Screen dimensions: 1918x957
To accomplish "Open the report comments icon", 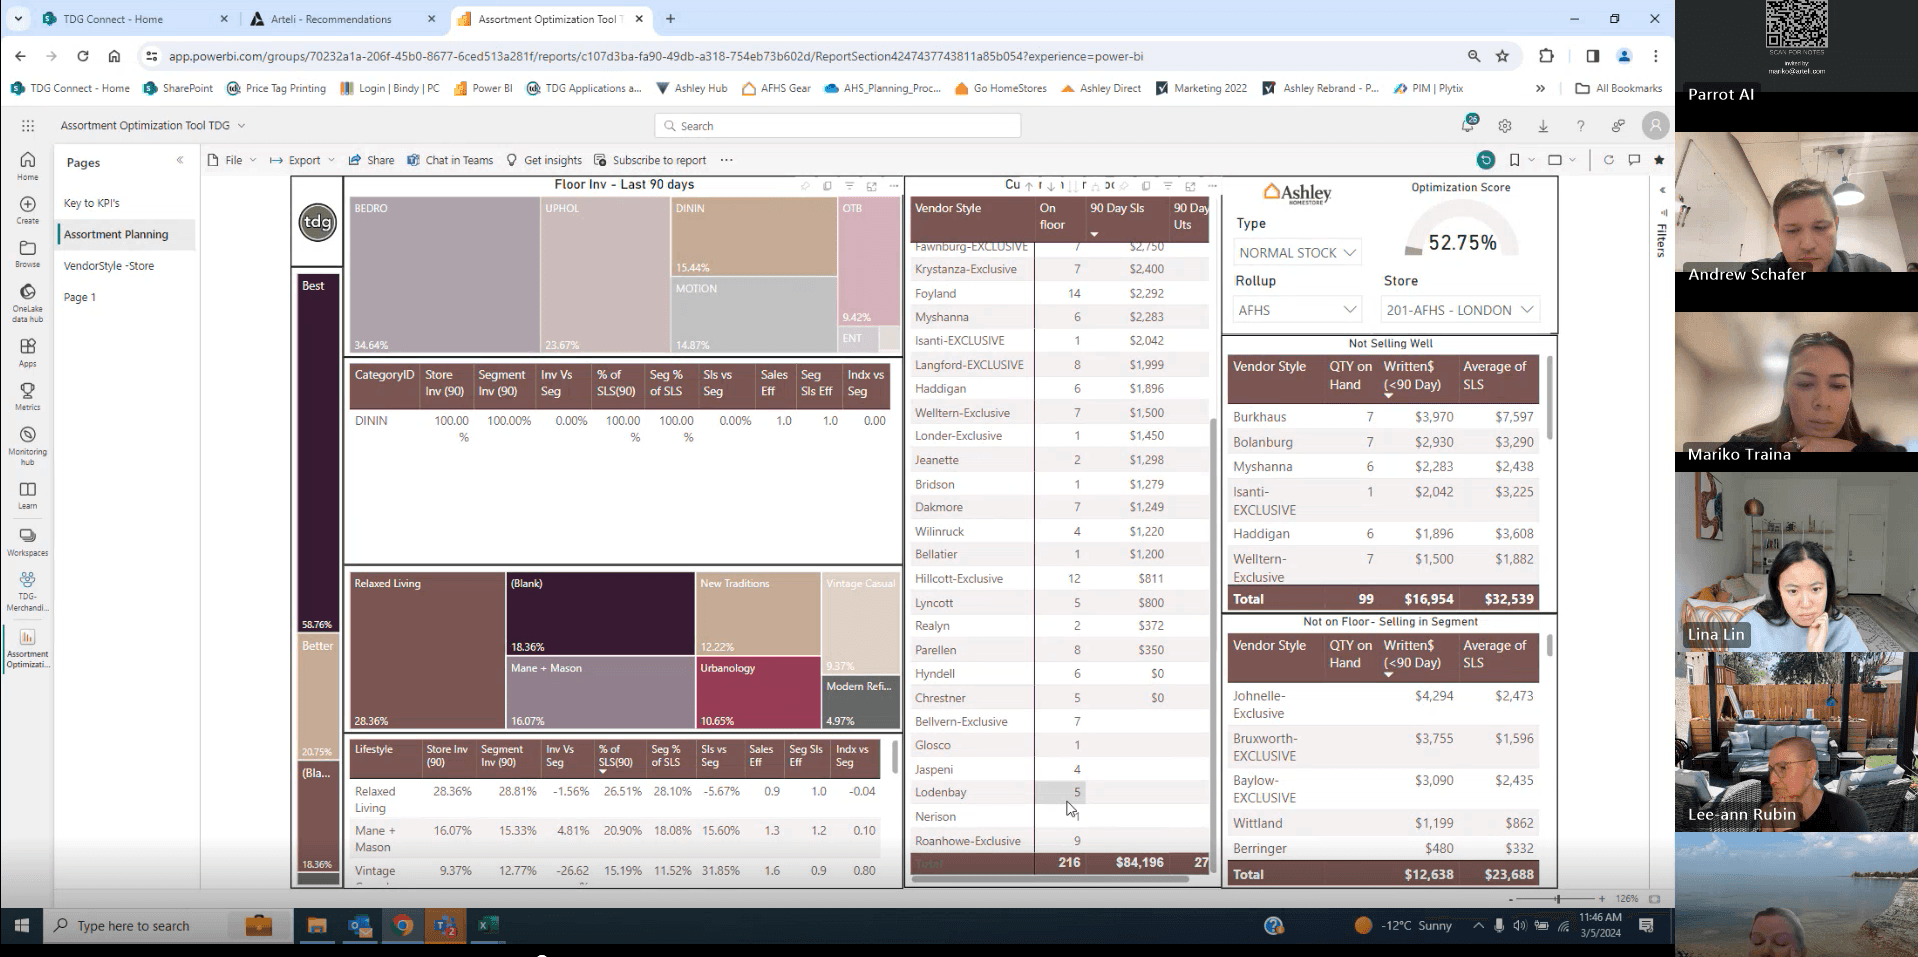I will (1634, 160).
